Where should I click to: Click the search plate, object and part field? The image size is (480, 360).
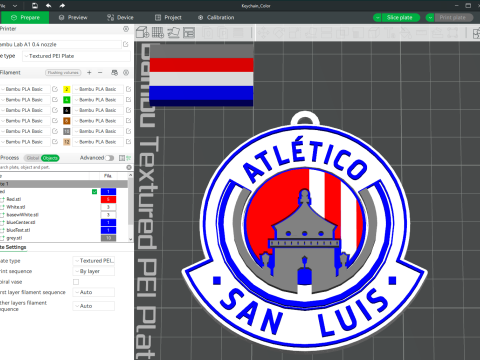(62, 167)
